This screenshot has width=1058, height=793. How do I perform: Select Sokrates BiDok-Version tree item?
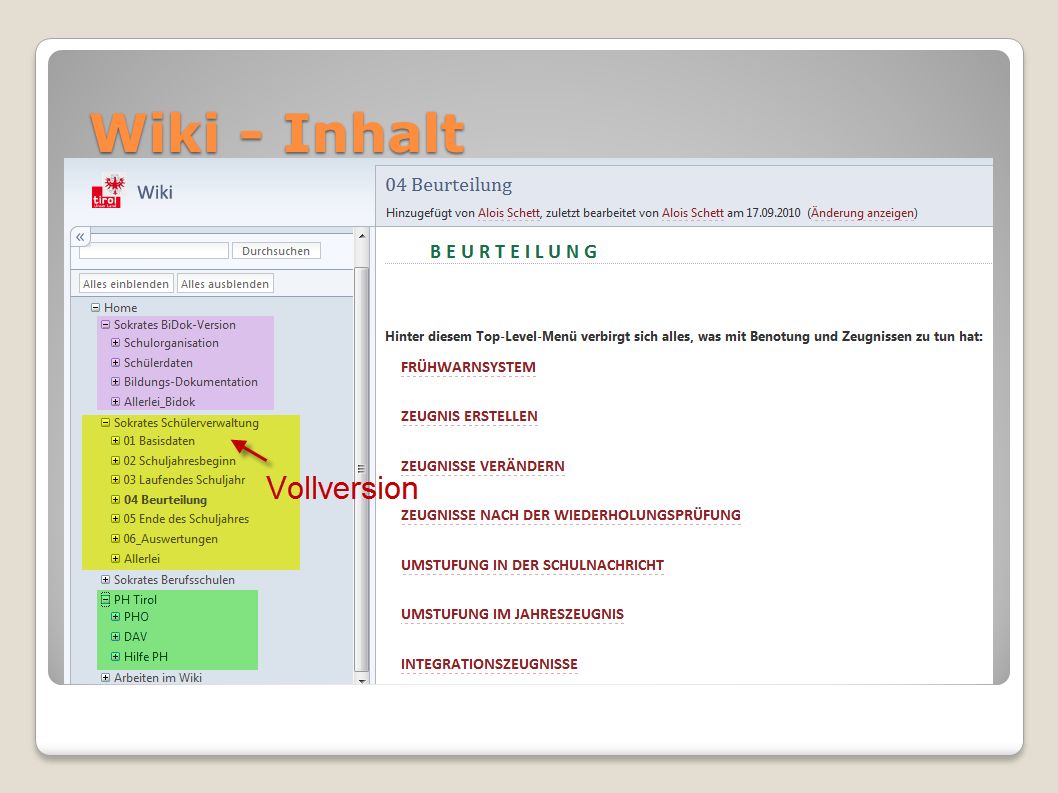click(x=175, y=325)
